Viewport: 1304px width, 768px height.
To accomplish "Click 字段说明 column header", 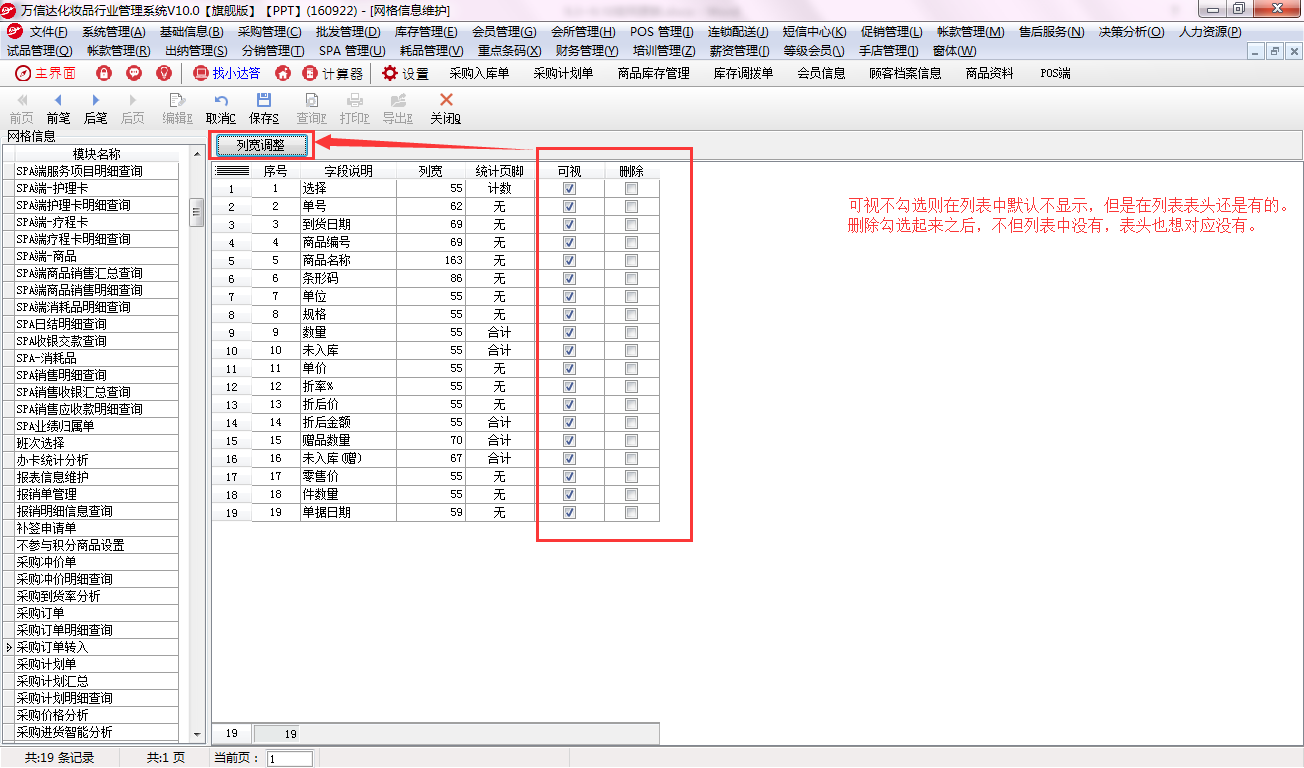I will pos(348,171).
